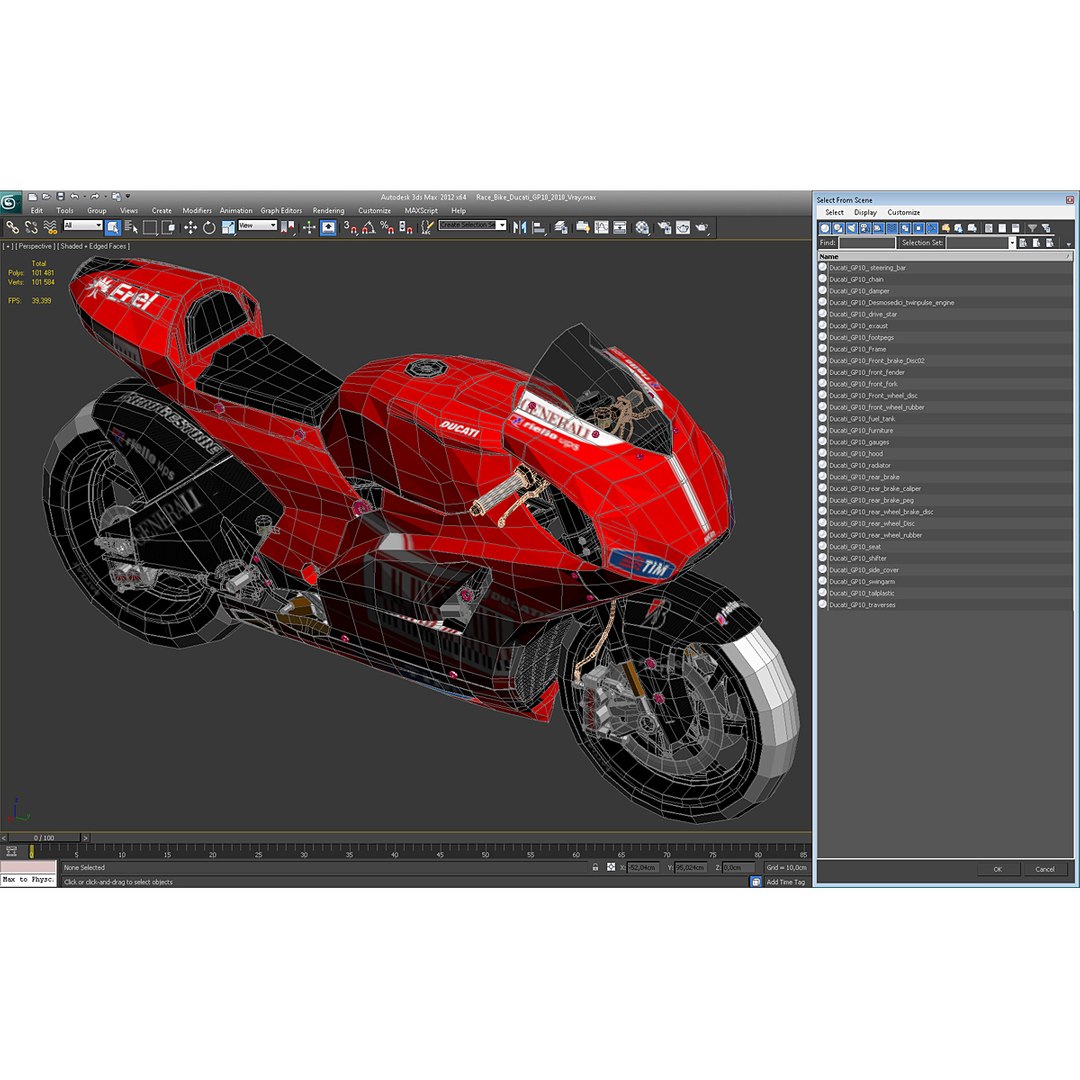The width and height of the screenshot is (1080, 1080).
Task: Open the Layer Manager
Action: 561,227
